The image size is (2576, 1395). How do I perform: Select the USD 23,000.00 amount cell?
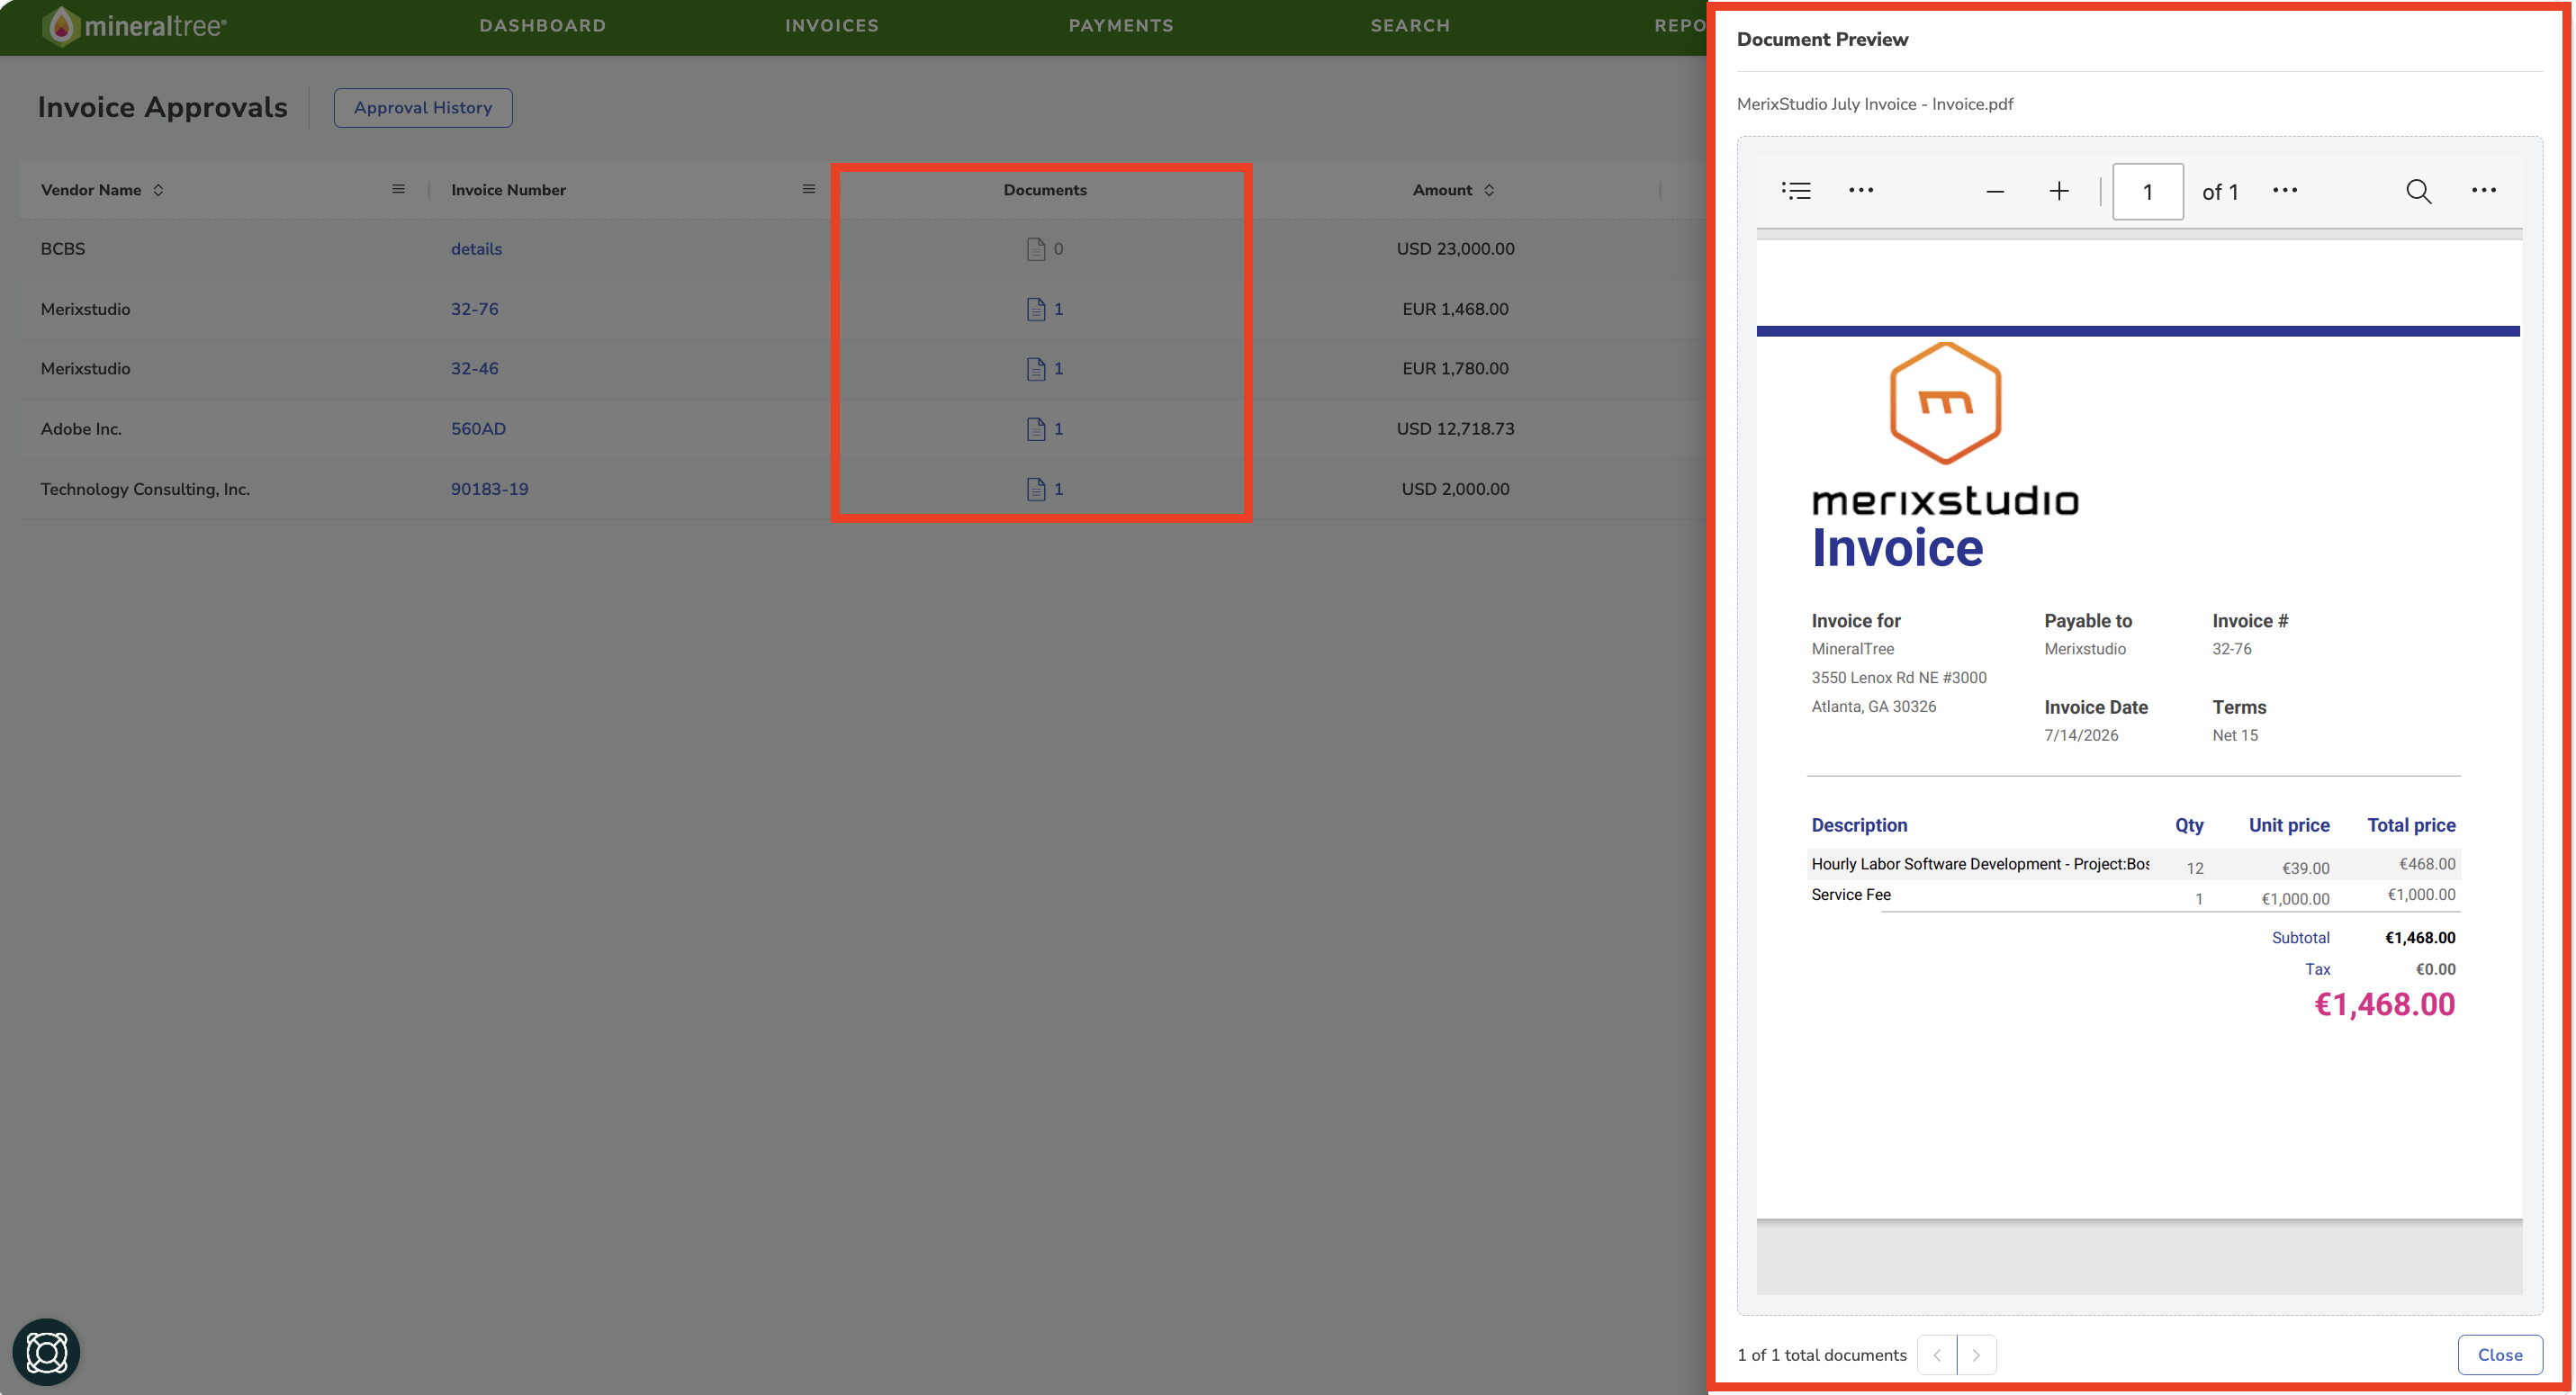click(1455, 249)
